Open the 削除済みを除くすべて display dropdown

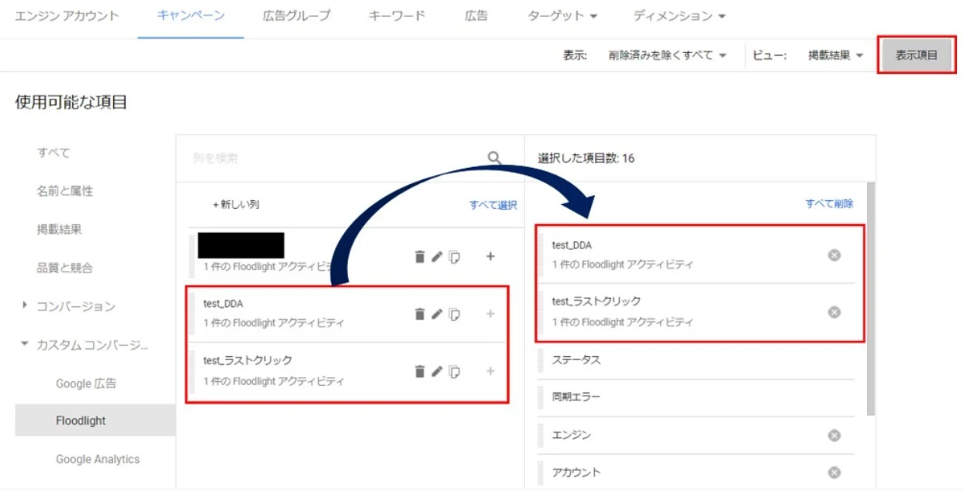[667, 56]
